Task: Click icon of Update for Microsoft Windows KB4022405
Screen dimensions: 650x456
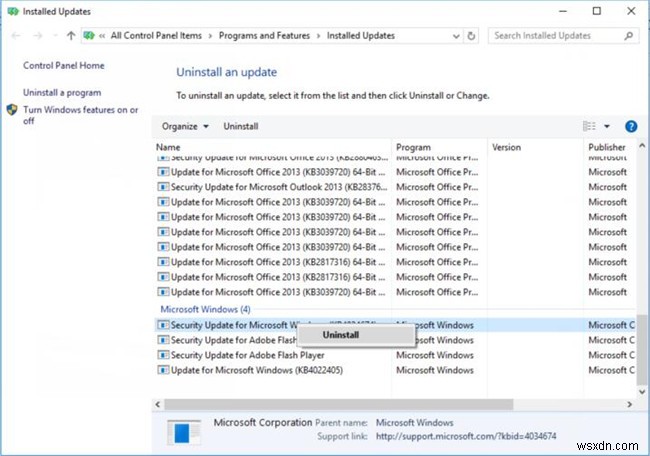Action: [x=163, y=370]
